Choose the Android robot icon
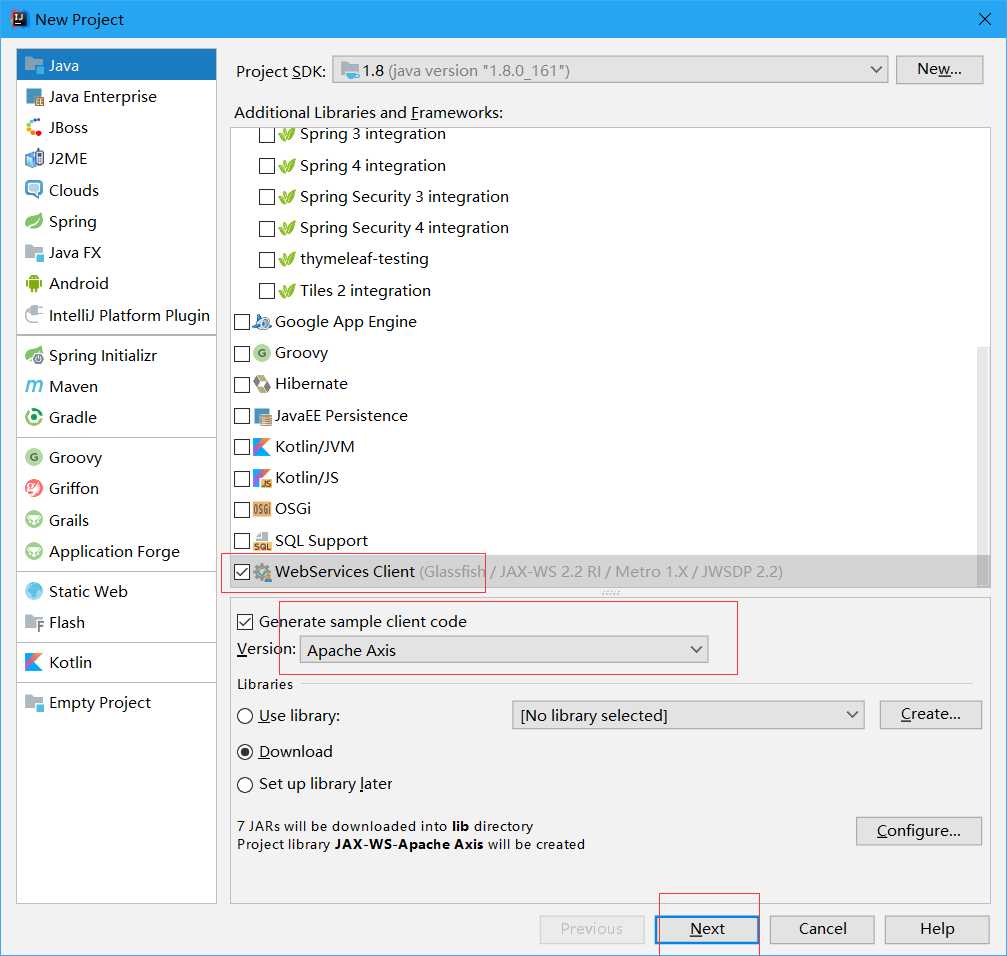This screenshot has width=1007, height=956. pyautogui.click(x=34, y=284)
